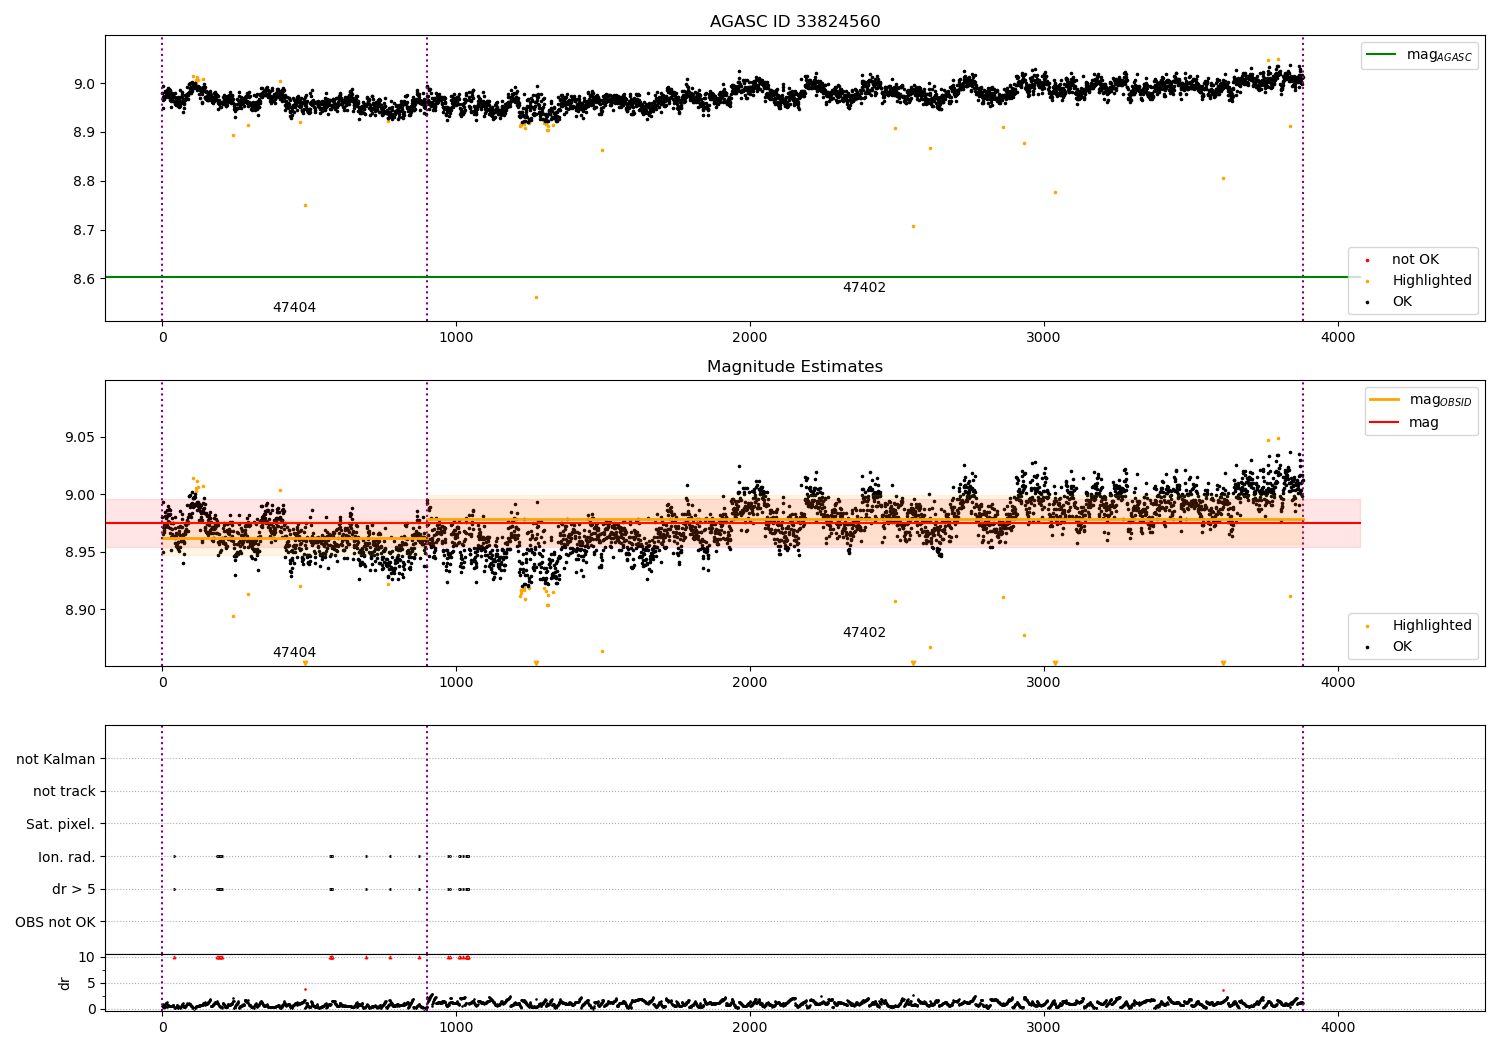Click the 10 tick on the dr axis

tap(87, 957)
